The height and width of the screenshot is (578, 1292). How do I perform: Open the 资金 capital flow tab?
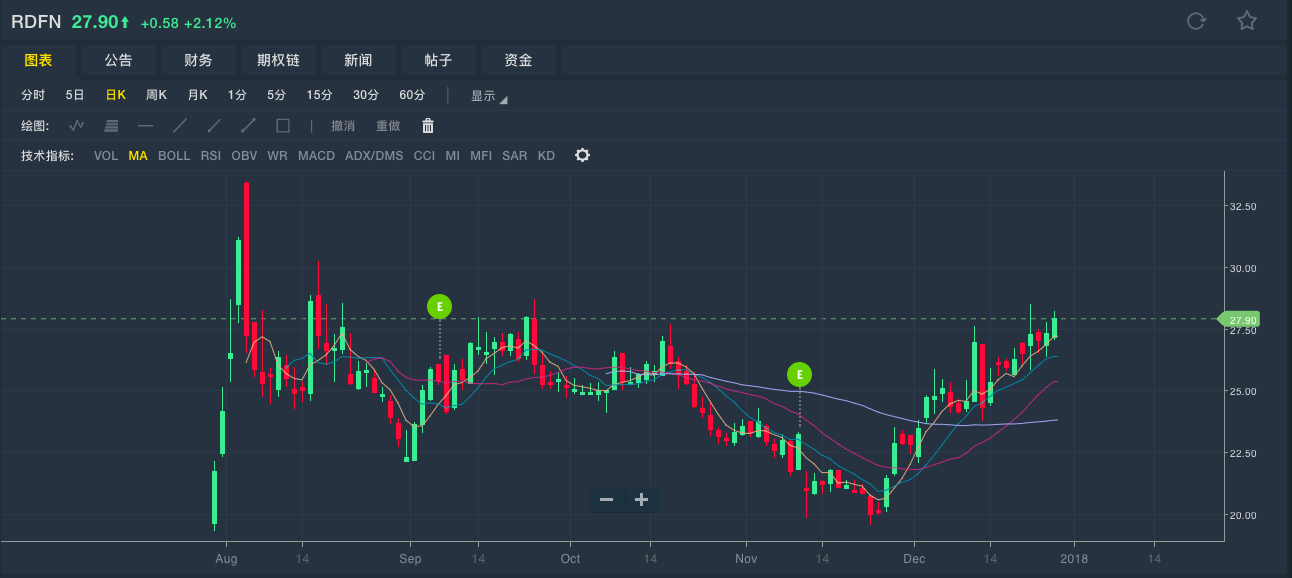(x=518, y=60)
